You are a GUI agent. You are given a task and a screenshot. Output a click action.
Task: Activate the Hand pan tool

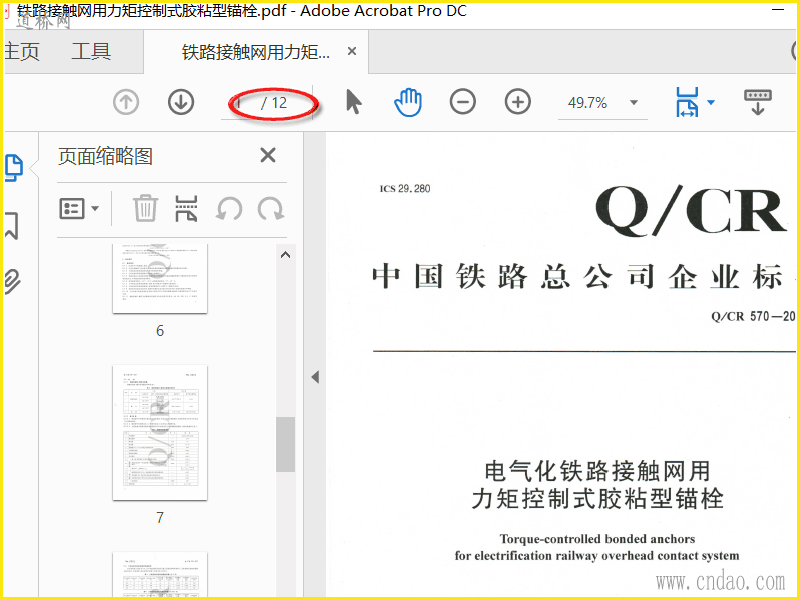(x=408, y=102)
